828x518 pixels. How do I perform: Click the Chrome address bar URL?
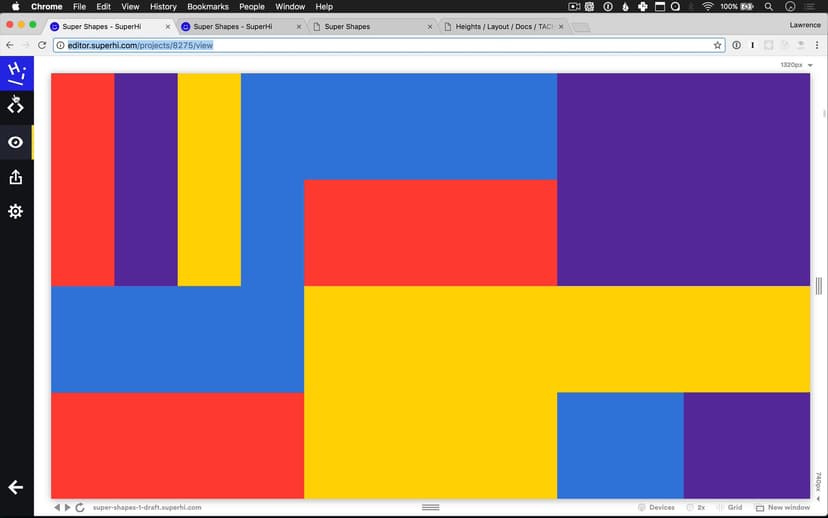(x=140, y=45)
